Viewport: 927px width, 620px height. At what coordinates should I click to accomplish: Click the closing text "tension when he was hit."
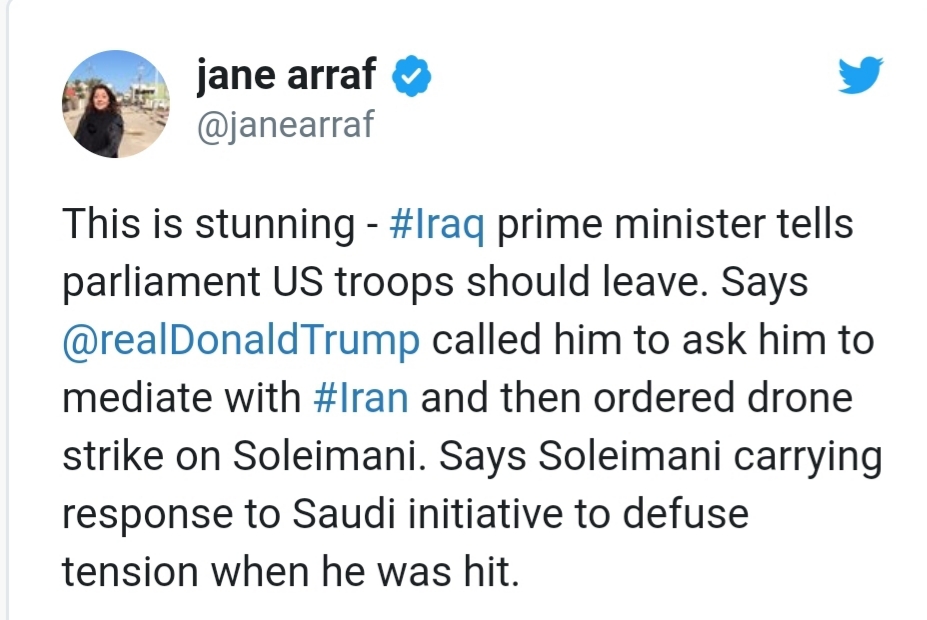pos(291,572)
